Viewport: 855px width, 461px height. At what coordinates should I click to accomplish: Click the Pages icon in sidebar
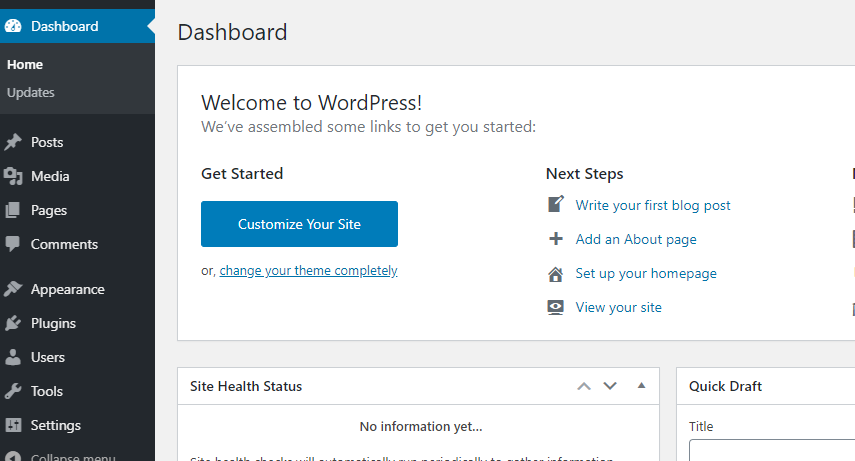13,210
